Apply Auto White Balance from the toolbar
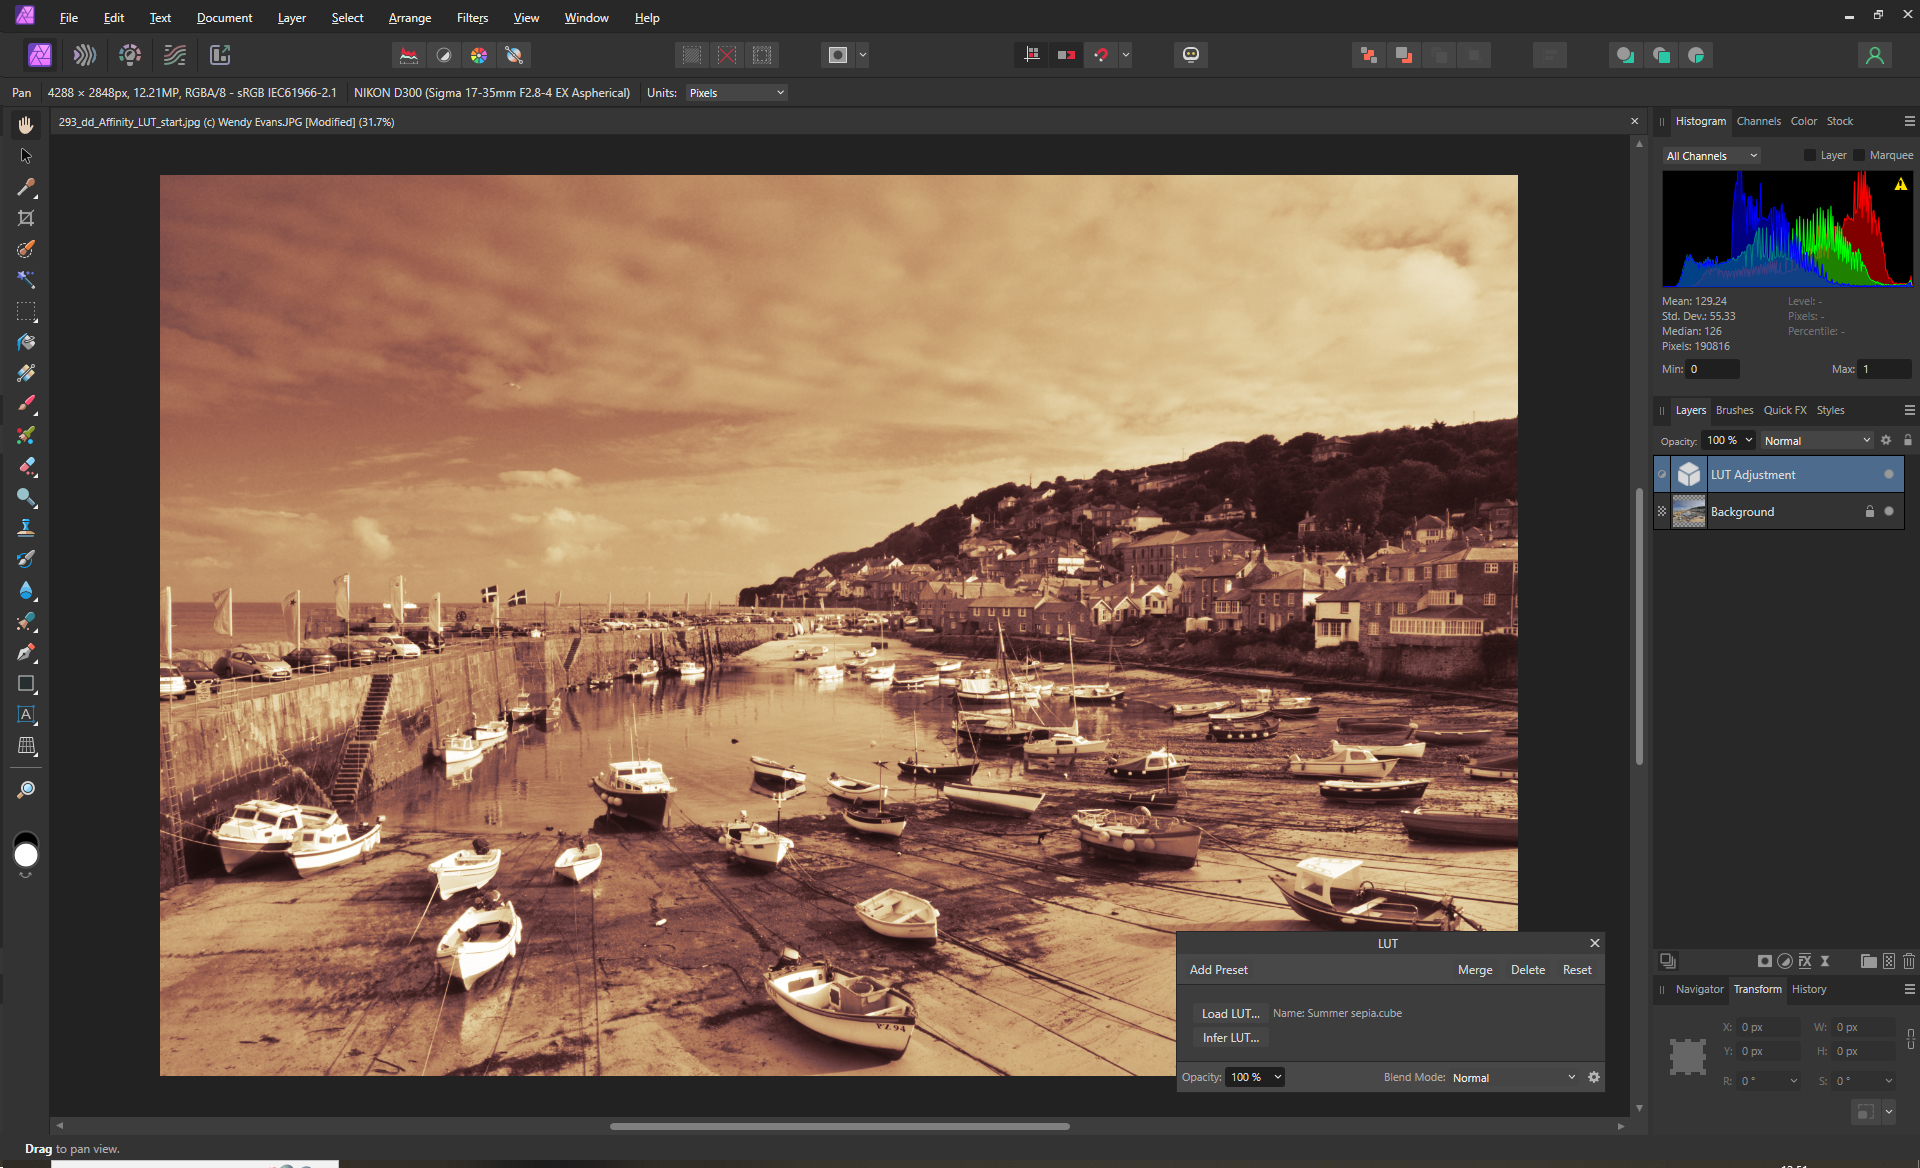The image size is (1920, 1168). [x=514, y=55]
